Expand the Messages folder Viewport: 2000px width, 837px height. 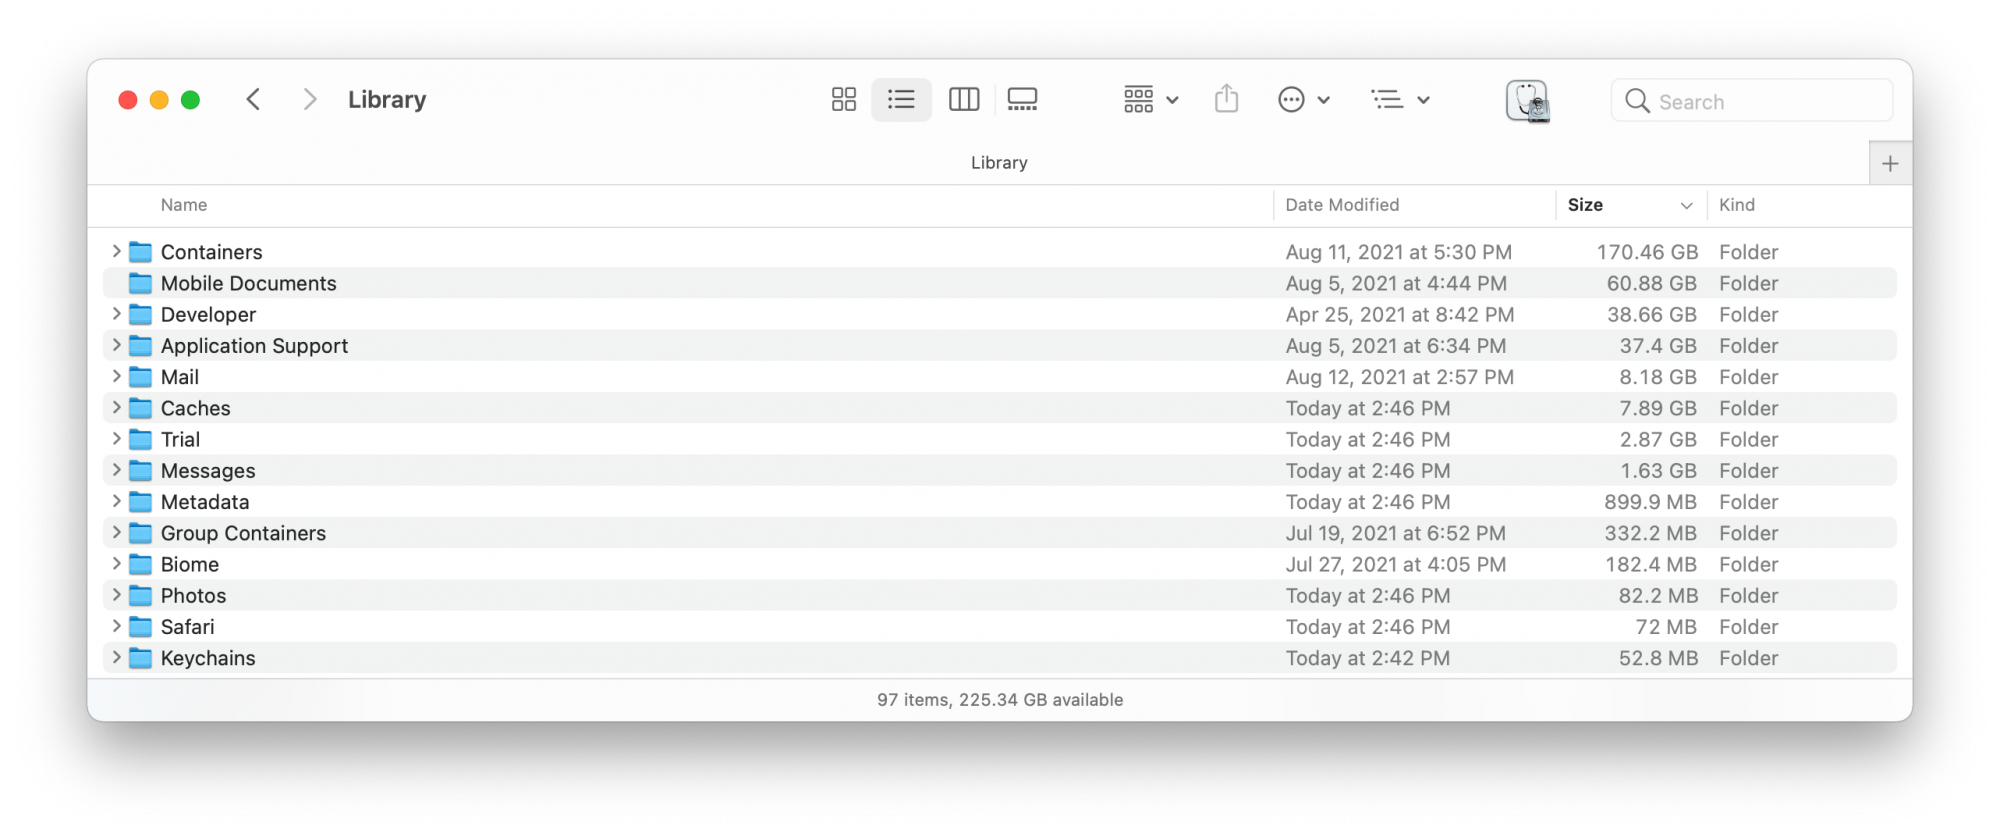[x=116, y=470]
